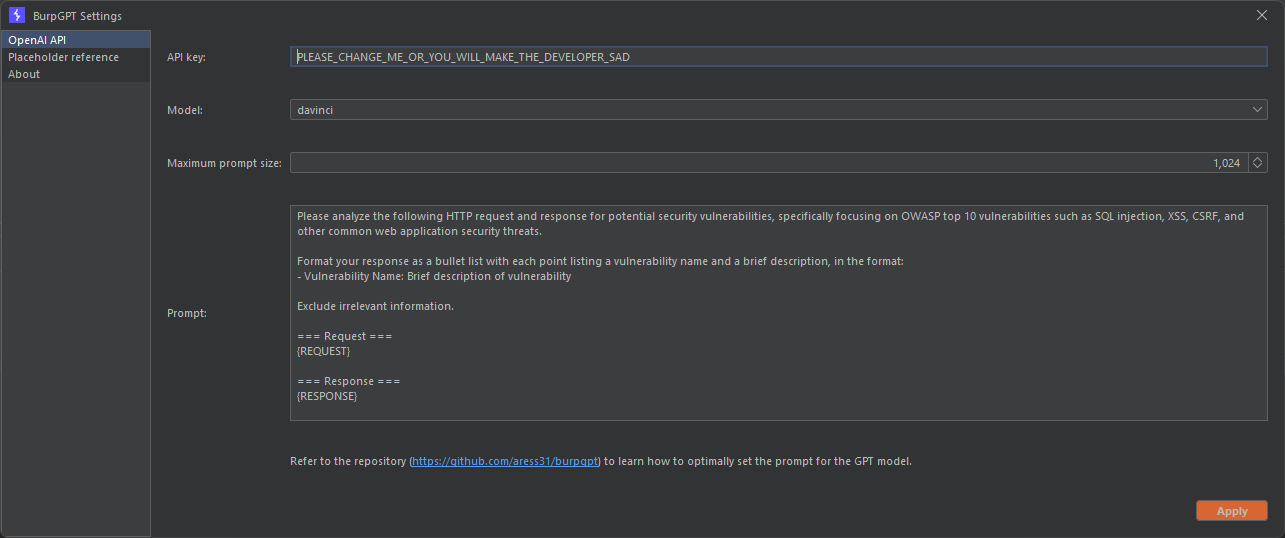Open the Placeholder reference section
Viewport: 1285px width, 538px height.
tap(63, 57)
